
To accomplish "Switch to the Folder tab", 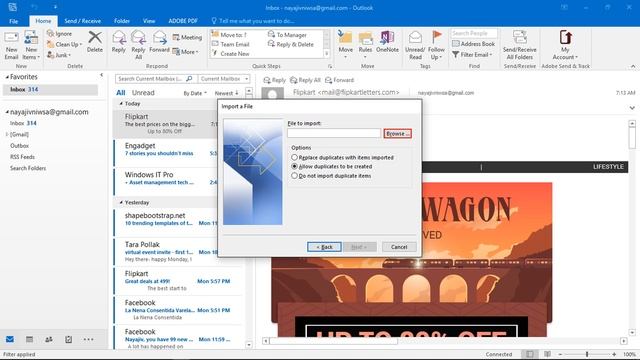I will click(x=122, y=21).
